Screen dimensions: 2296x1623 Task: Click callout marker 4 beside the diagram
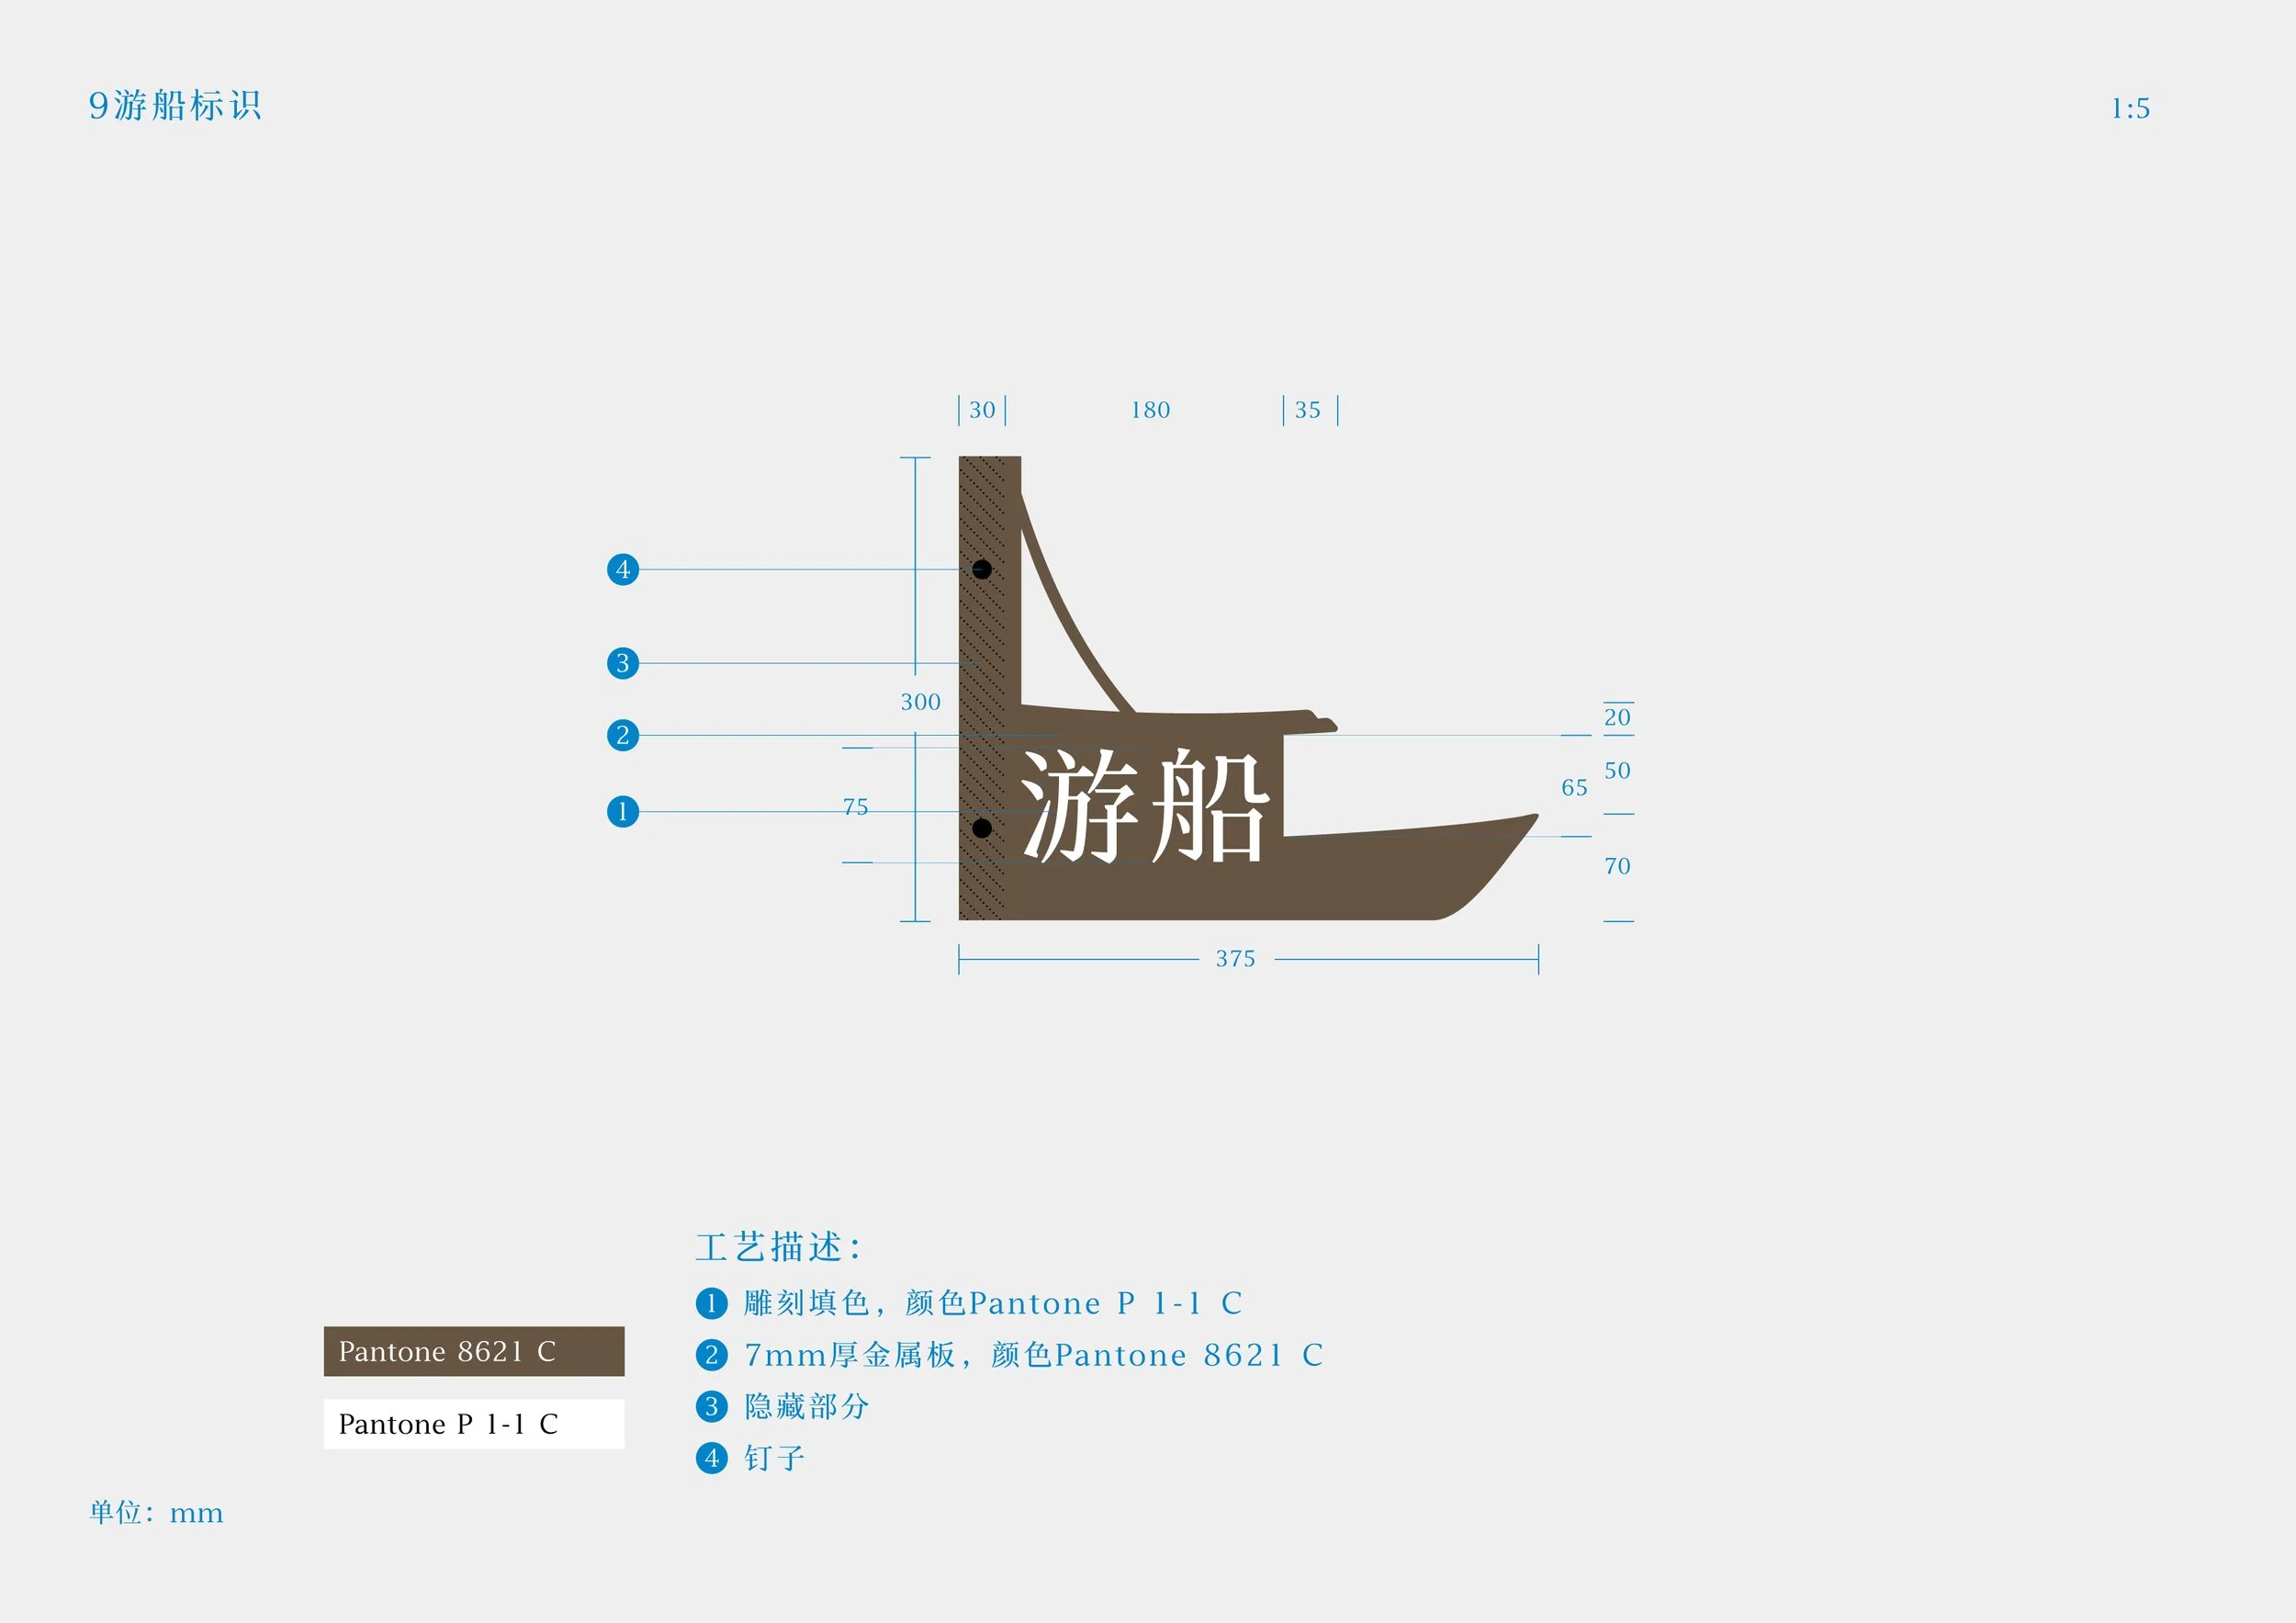(x=623, y=570)
